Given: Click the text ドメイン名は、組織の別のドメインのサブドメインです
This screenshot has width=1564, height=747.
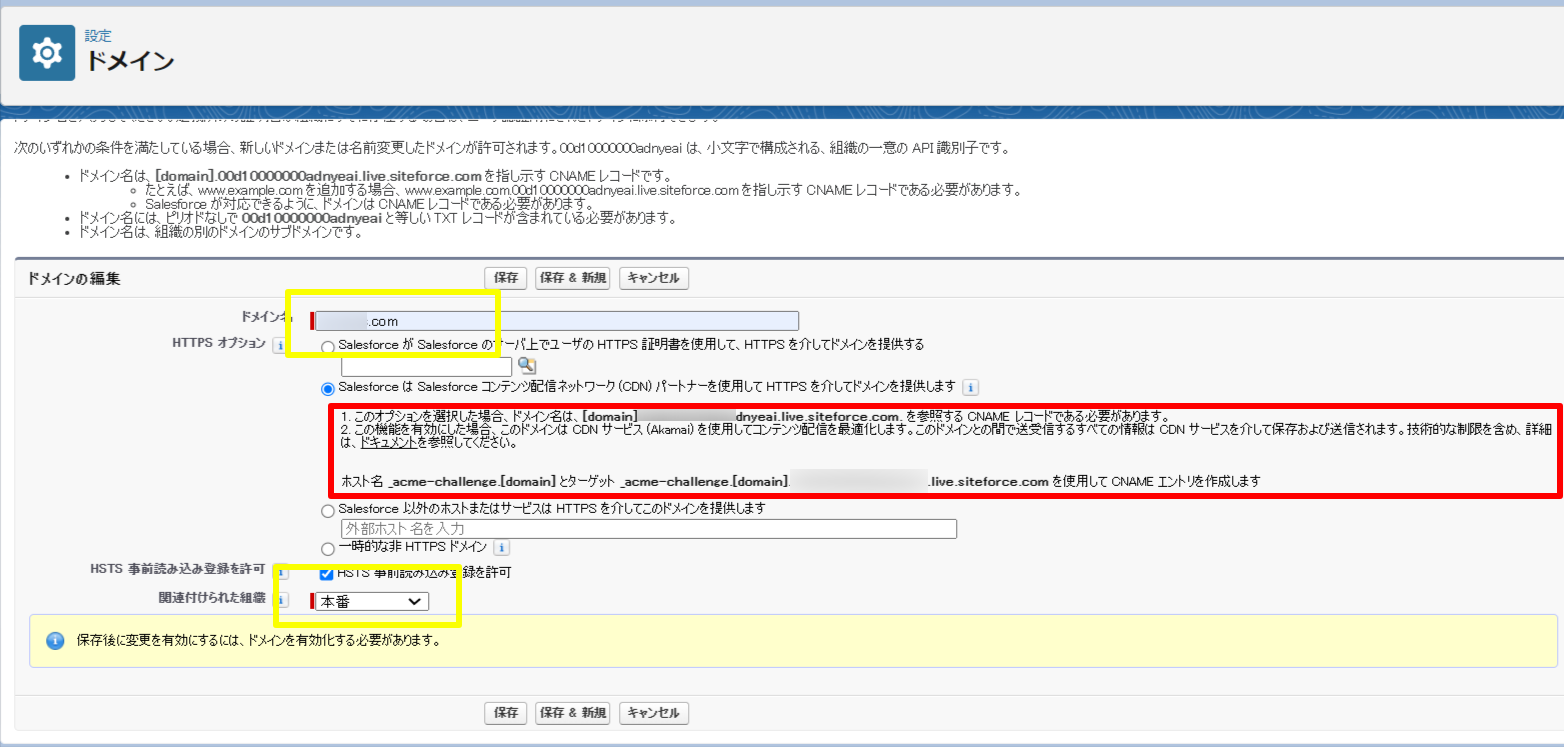Looking at the screenshot, I should click(219, 233).
